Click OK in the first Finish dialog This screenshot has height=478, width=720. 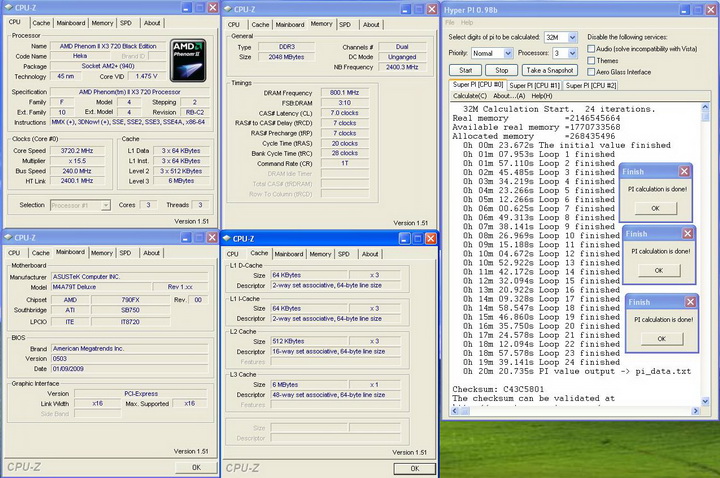(x=655, y=208)
